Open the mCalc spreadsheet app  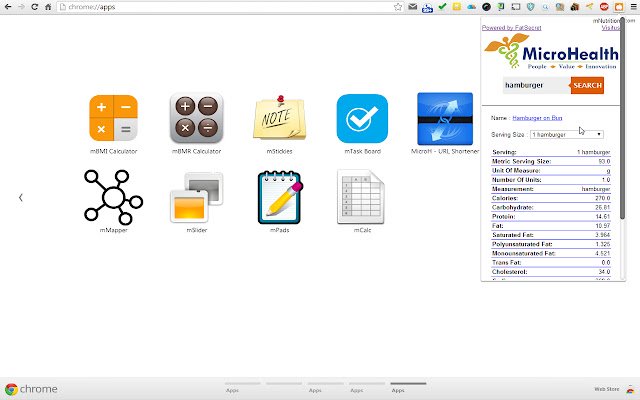pyautogui.click(x=361, y=197)
